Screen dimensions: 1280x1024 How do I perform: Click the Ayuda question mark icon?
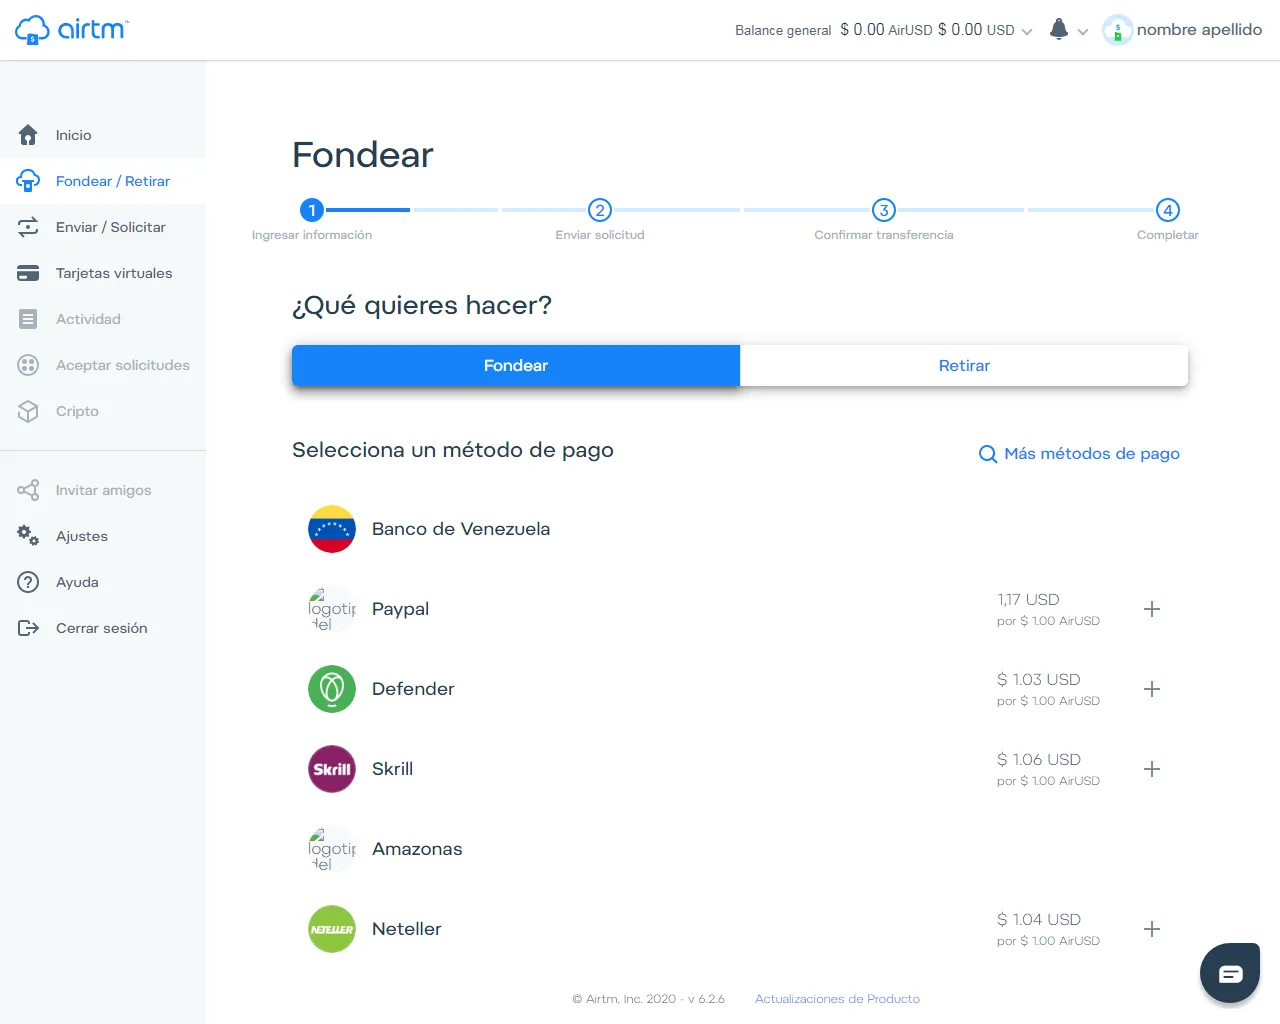[x=28, y=582]
